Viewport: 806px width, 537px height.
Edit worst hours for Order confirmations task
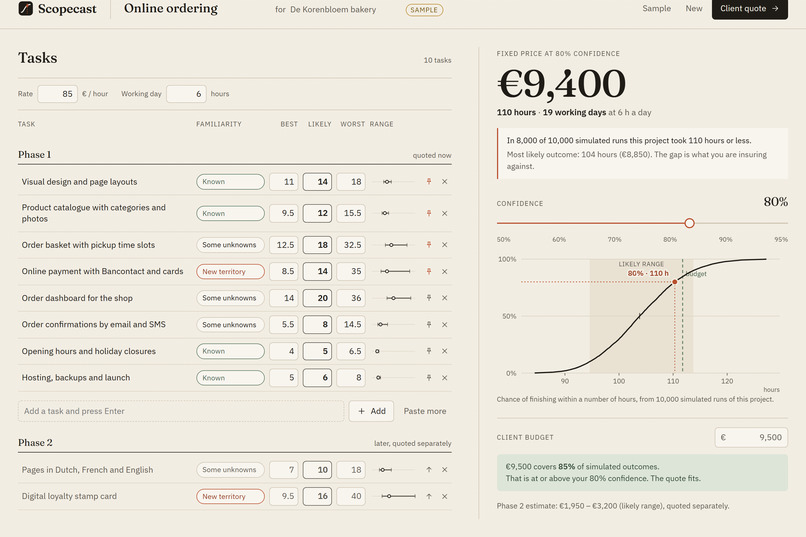pos(351,324)
